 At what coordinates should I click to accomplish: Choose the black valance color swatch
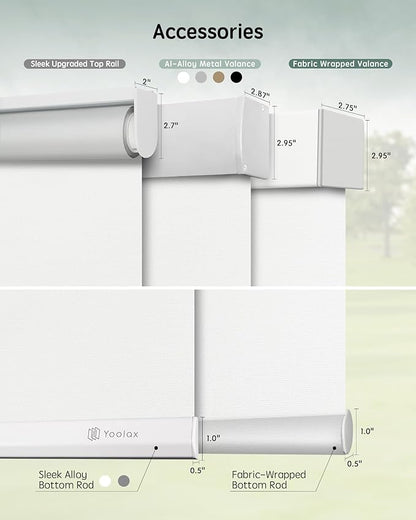(236, 77)
